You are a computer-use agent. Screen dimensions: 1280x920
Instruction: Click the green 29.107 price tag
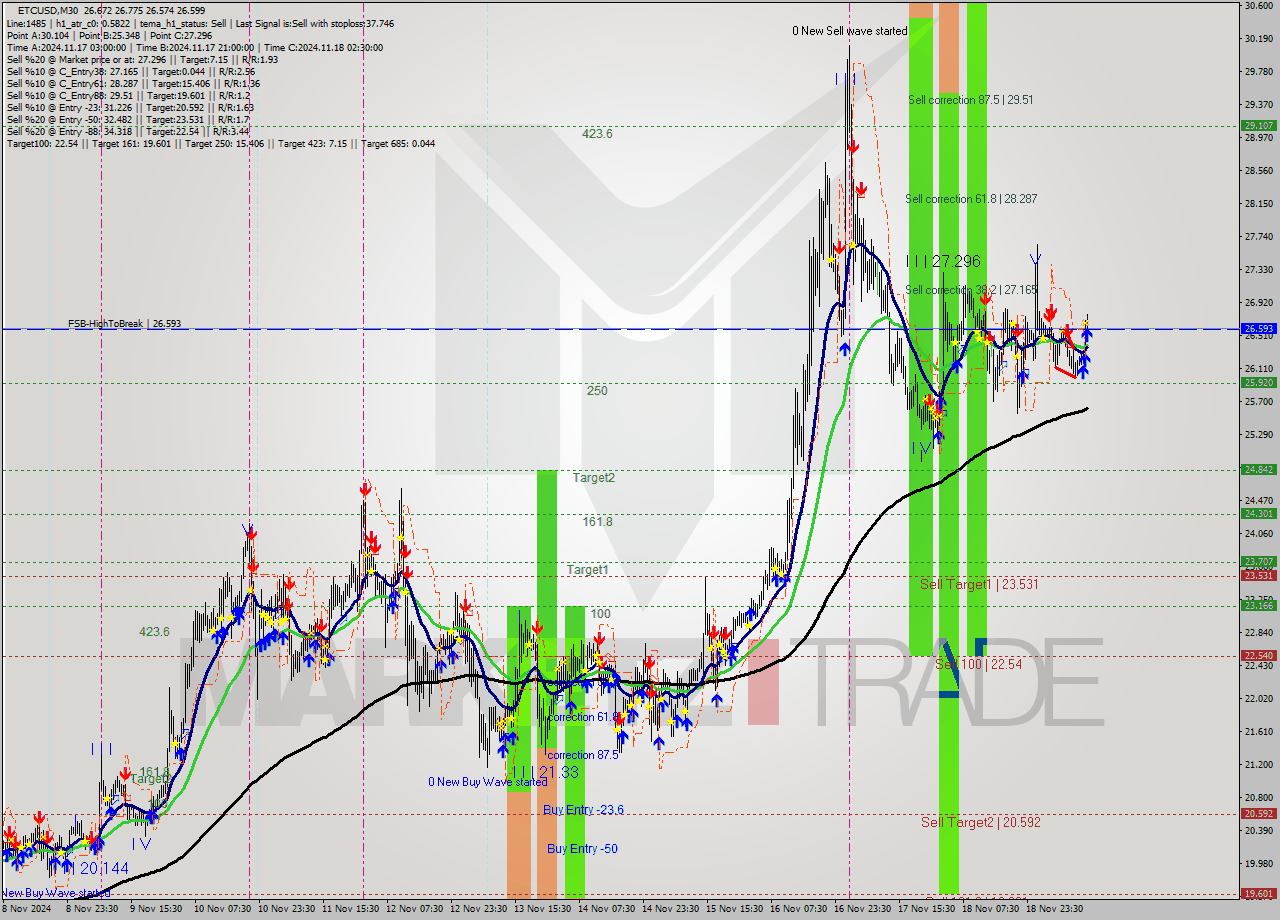pyautogui.click(x=1258, y=125)
